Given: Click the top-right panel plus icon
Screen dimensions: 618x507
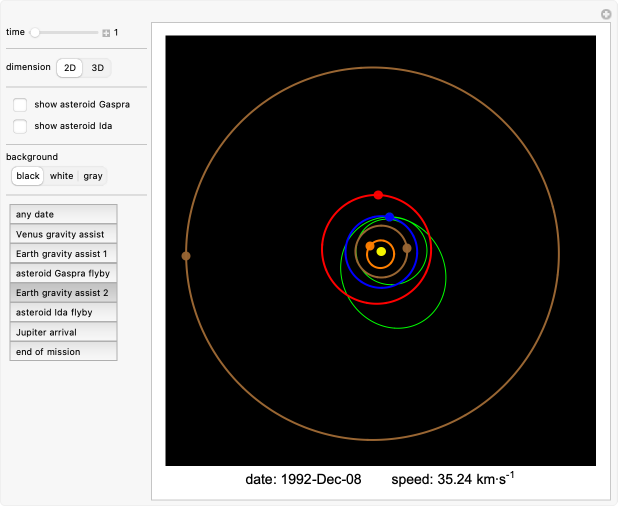Looking at the screenshot, I should pyautogui.click(x=605, y=14).
